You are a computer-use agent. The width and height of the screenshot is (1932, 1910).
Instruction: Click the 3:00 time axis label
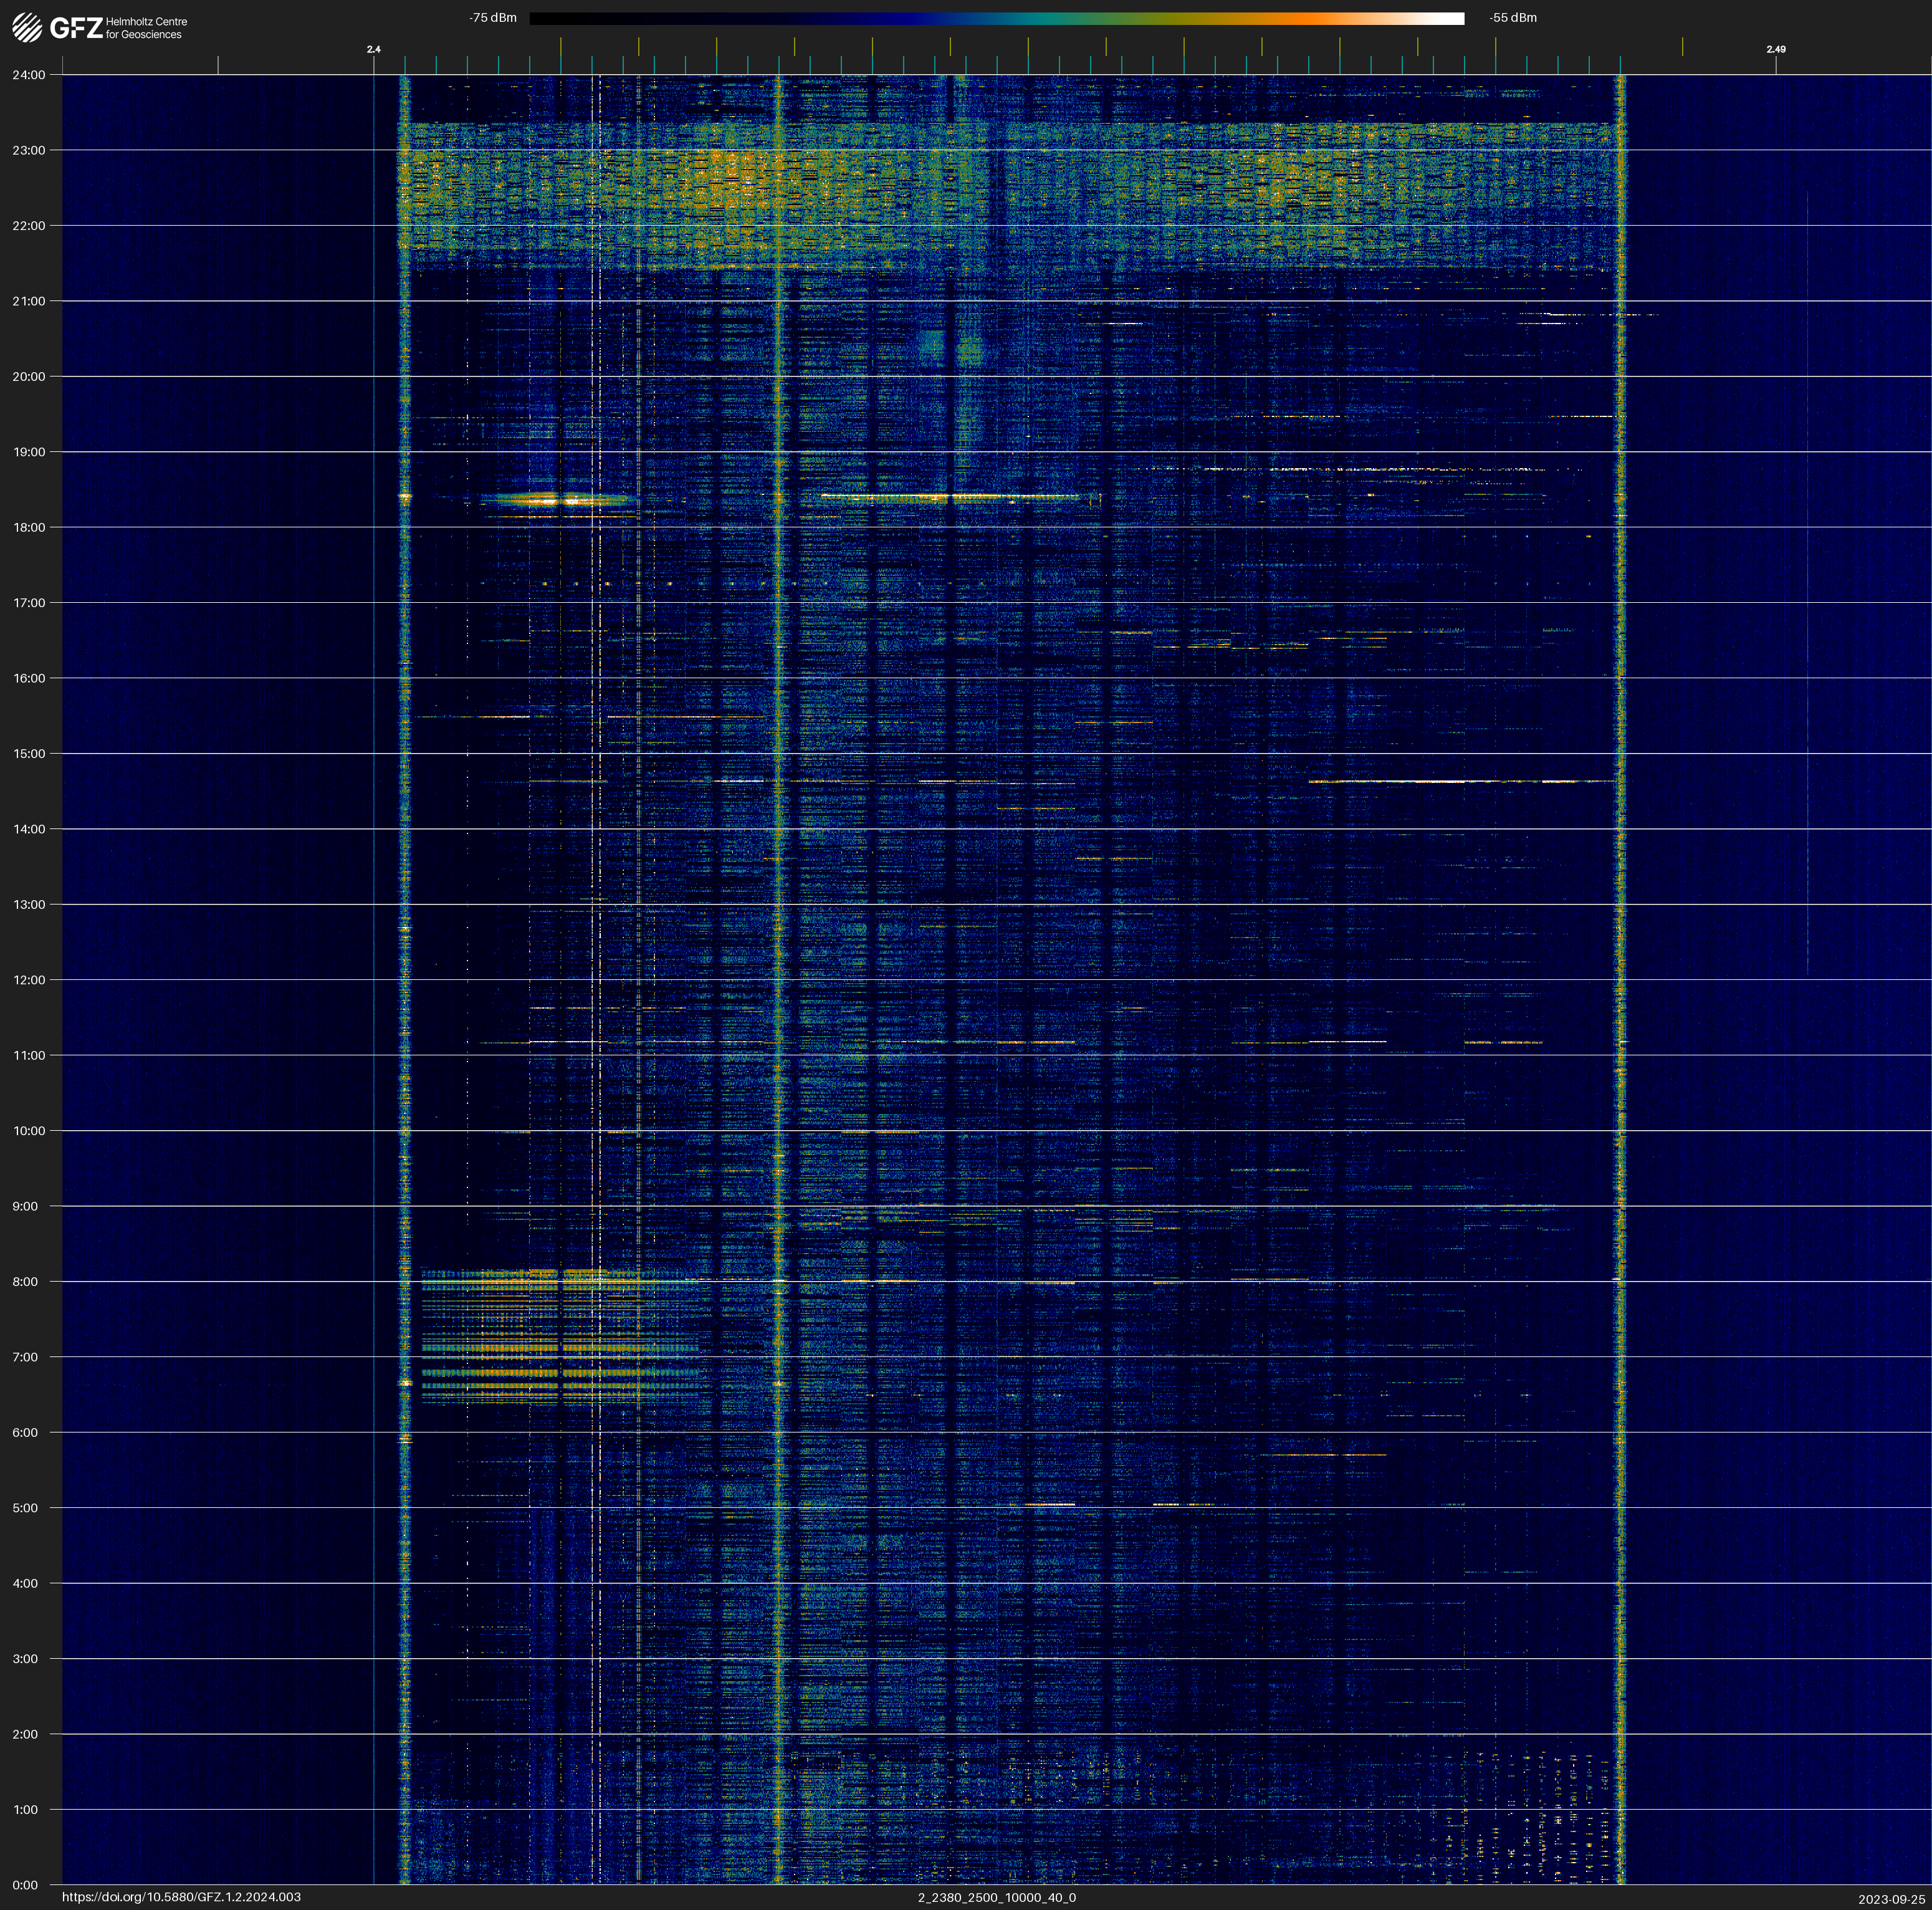point(25,1659)
